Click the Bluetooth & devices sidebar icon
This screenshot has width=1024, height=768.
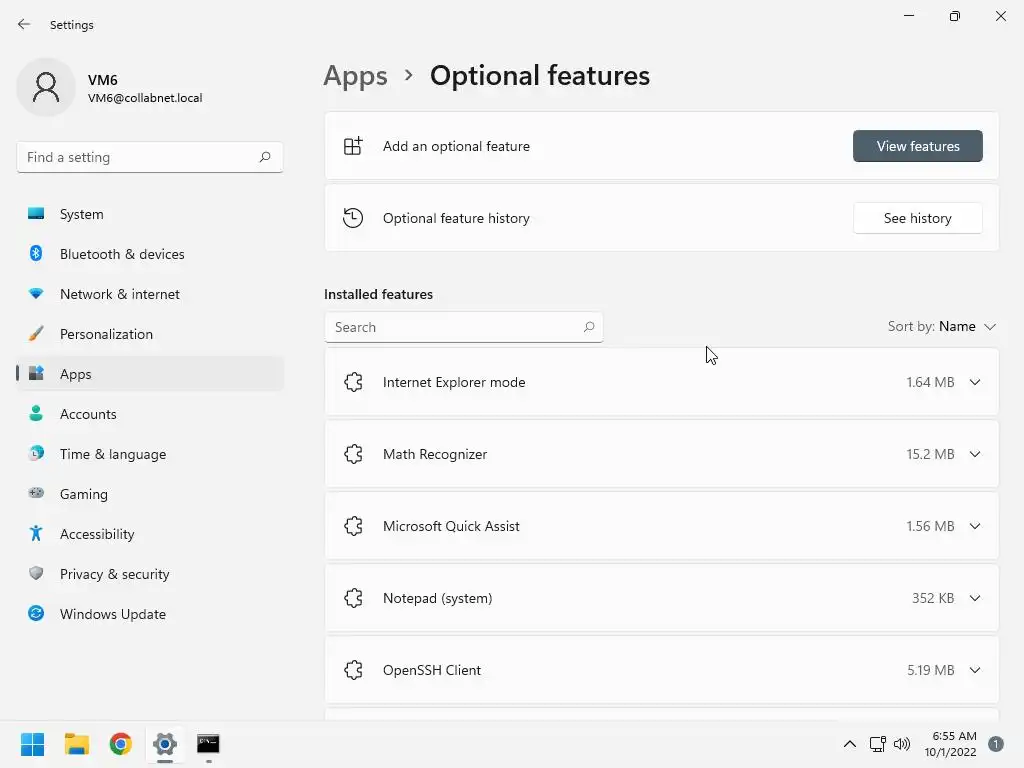(36, 254)
